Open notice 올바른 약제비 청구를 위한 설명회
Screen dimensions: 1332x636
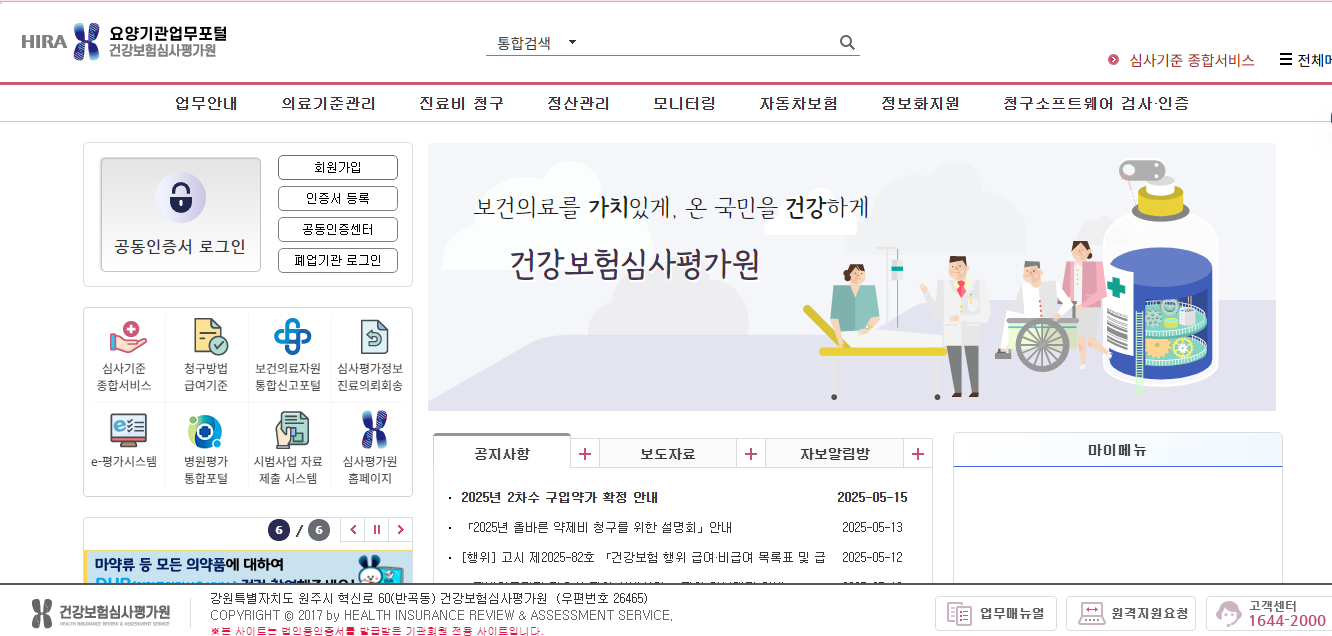pyautogui.click(x=598, y=527)
